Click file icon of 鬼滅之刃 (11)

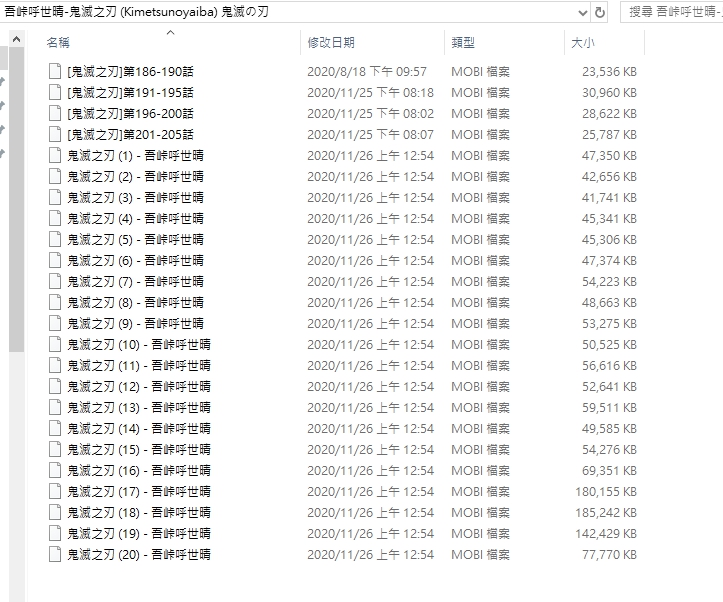55,366
